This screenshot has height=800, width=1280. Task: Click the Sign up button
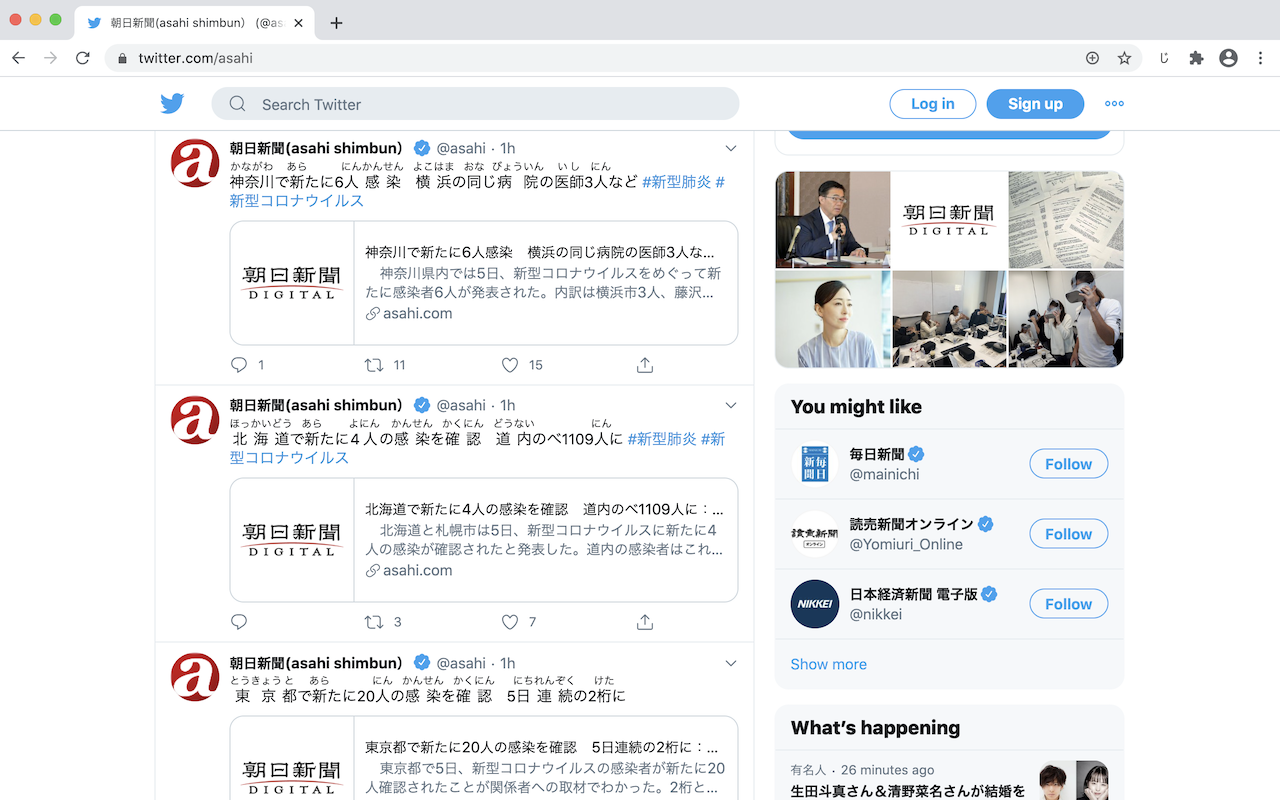click(x=1035, y=104)
